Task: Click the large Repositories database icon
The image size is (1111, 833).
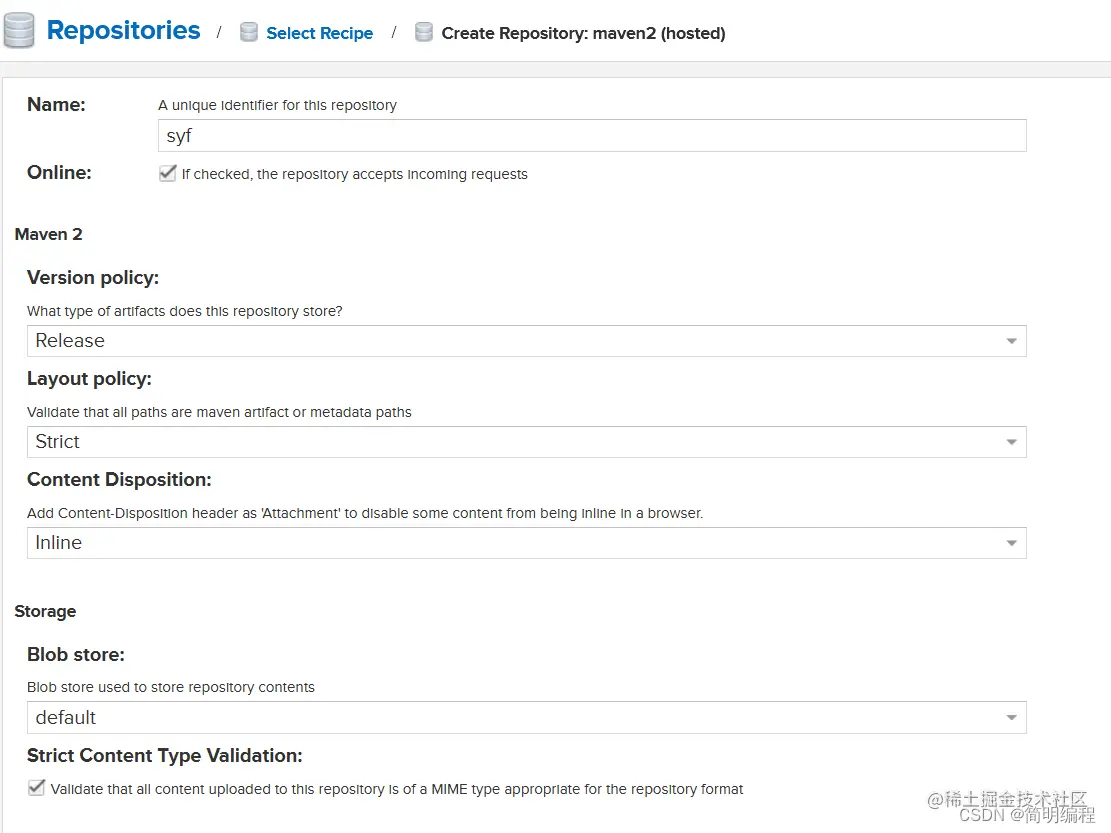Action: coord(18,31)
